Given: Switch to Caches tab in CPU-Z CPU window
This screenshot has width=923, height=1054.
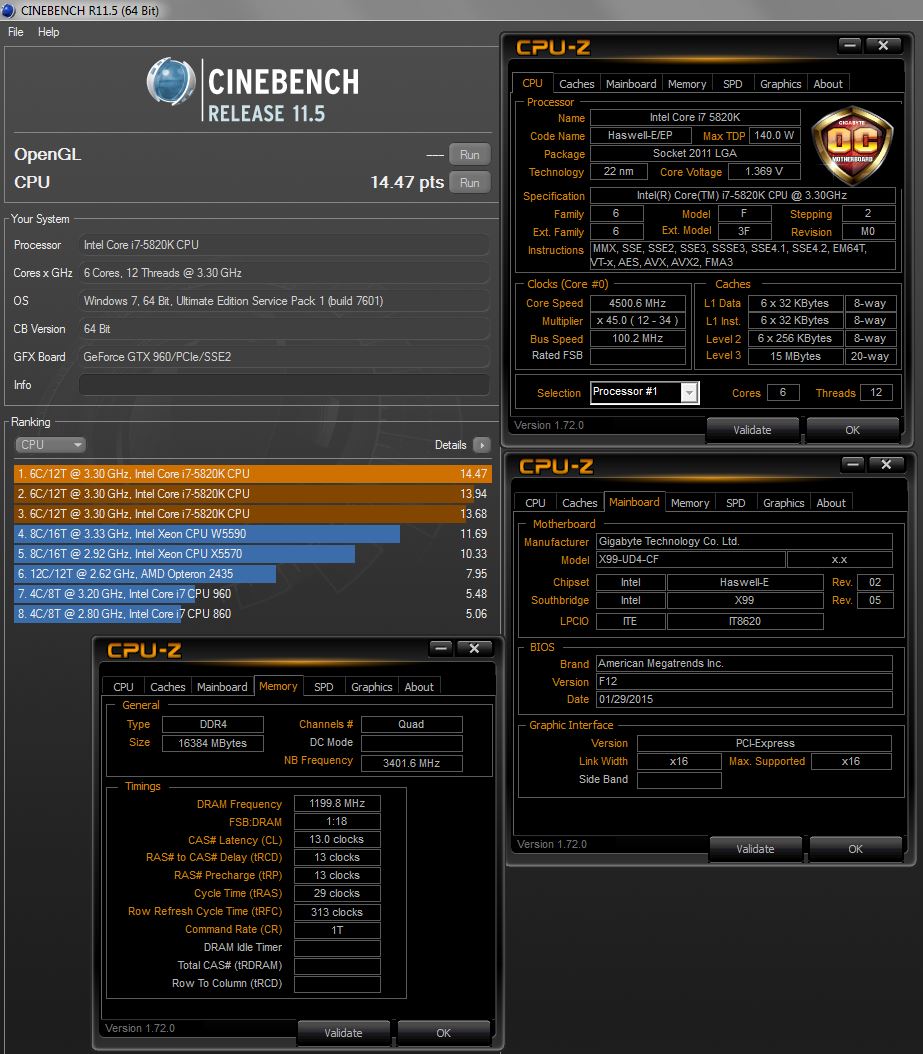Looking at the screenshot, I should [577, 84].
